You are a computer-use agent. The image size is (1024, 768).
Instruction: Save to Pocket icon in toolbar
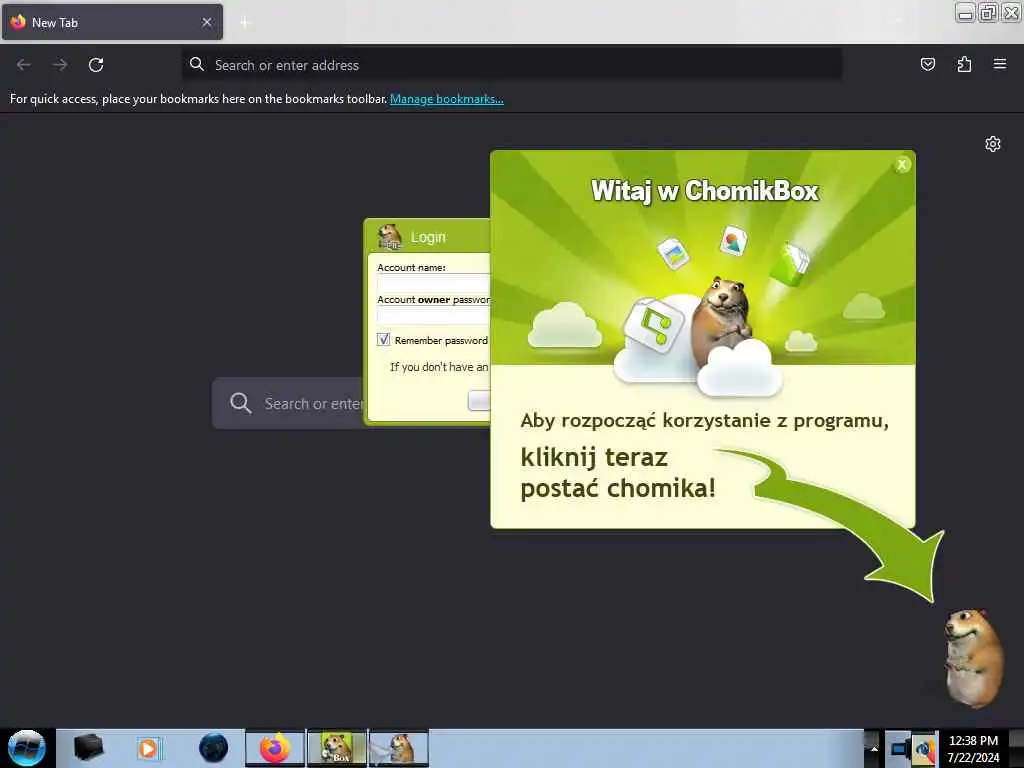[x=927, y=64]
